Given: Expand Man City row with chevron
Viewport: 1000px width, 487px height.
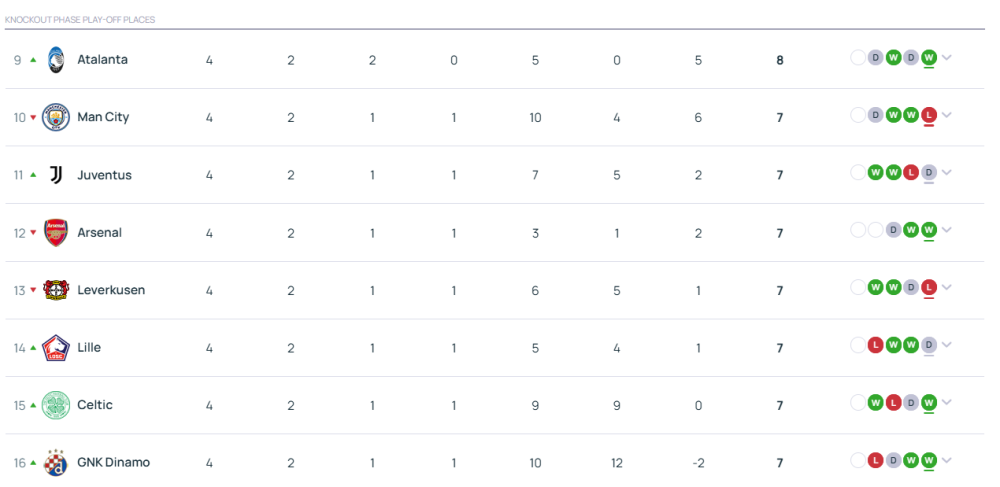Looking at the screenshot, I should [946, 115].
